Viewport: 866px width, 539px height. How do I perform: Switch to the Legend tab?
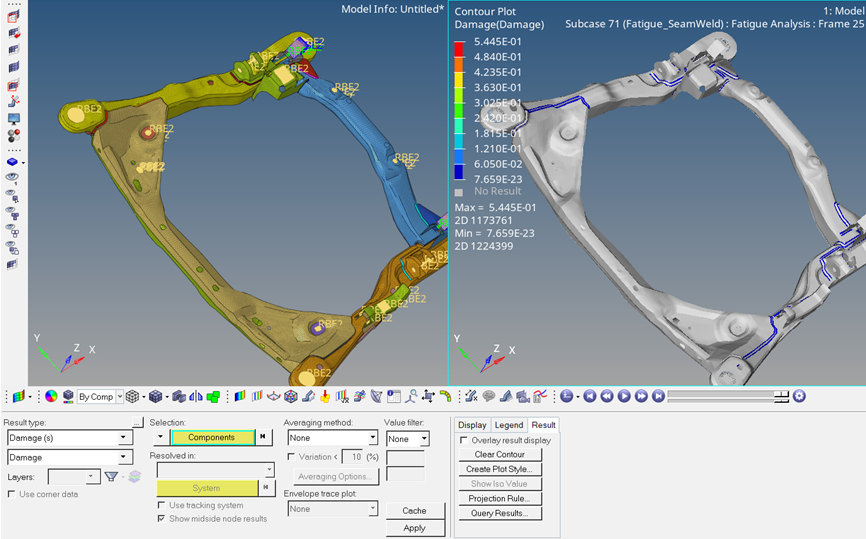click(x=509, y=425)
